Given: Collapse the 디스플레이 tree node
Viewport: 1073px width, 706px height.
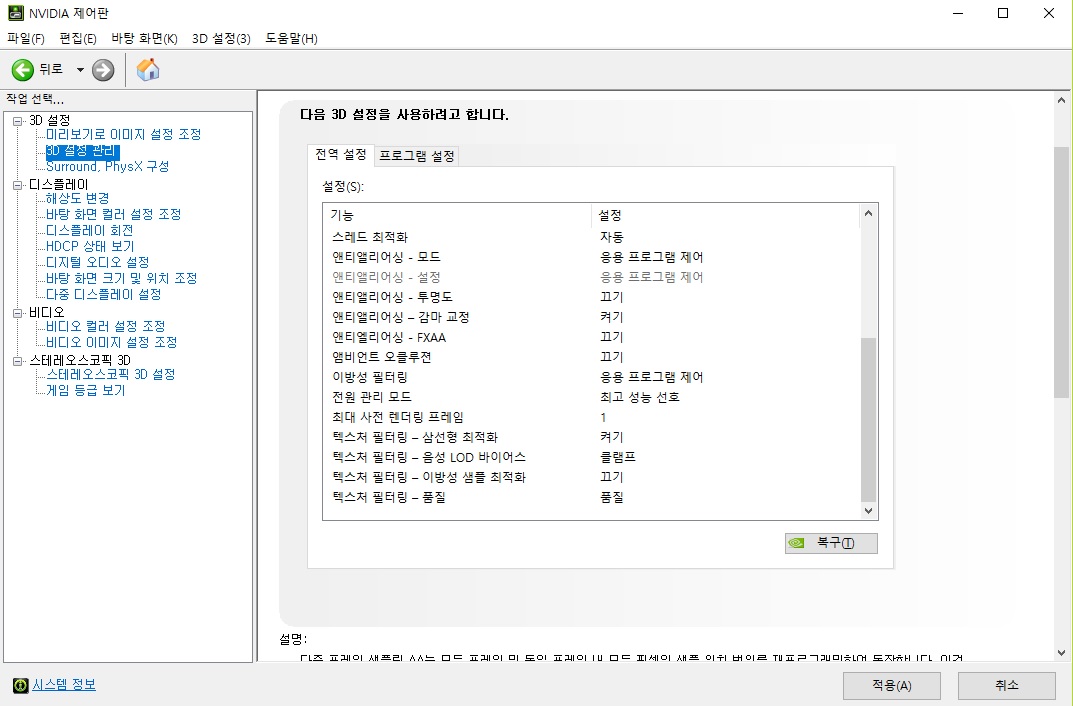Looking at the screenshot, I should pos(18,185).
